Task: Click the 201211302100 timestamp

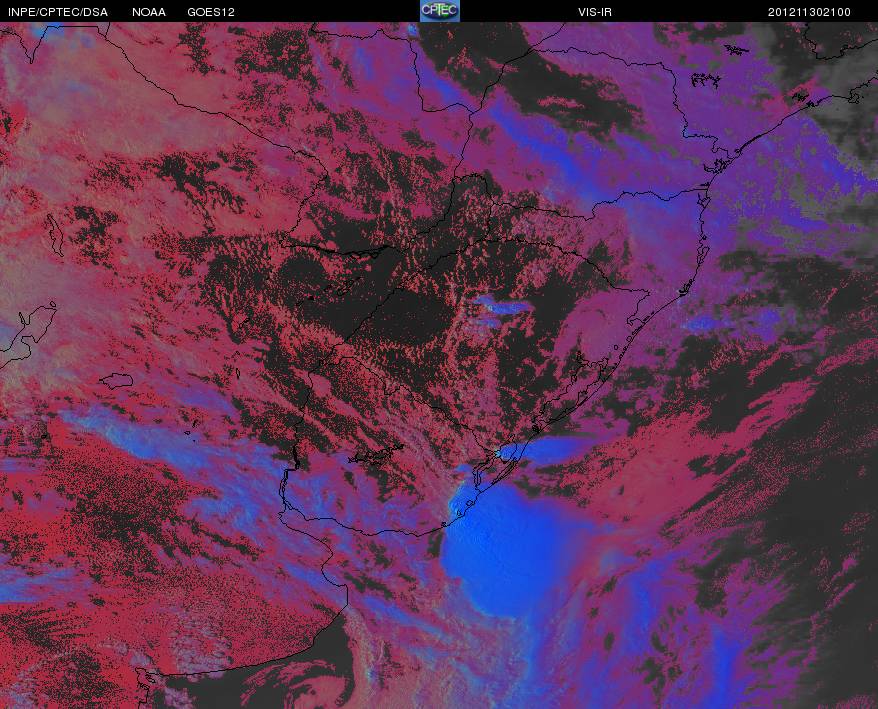Action: tap(809, 12)
